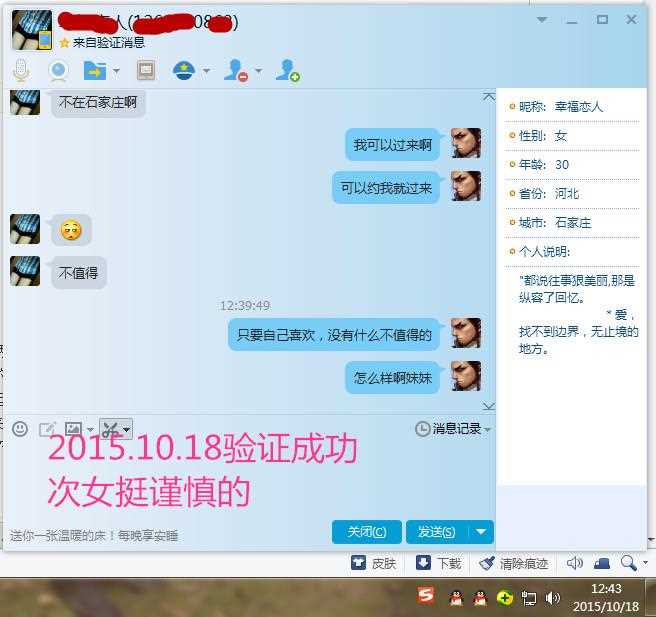Click the contact avatar beside 不值得
The image size is (656, 617).
tap(25, 271)
